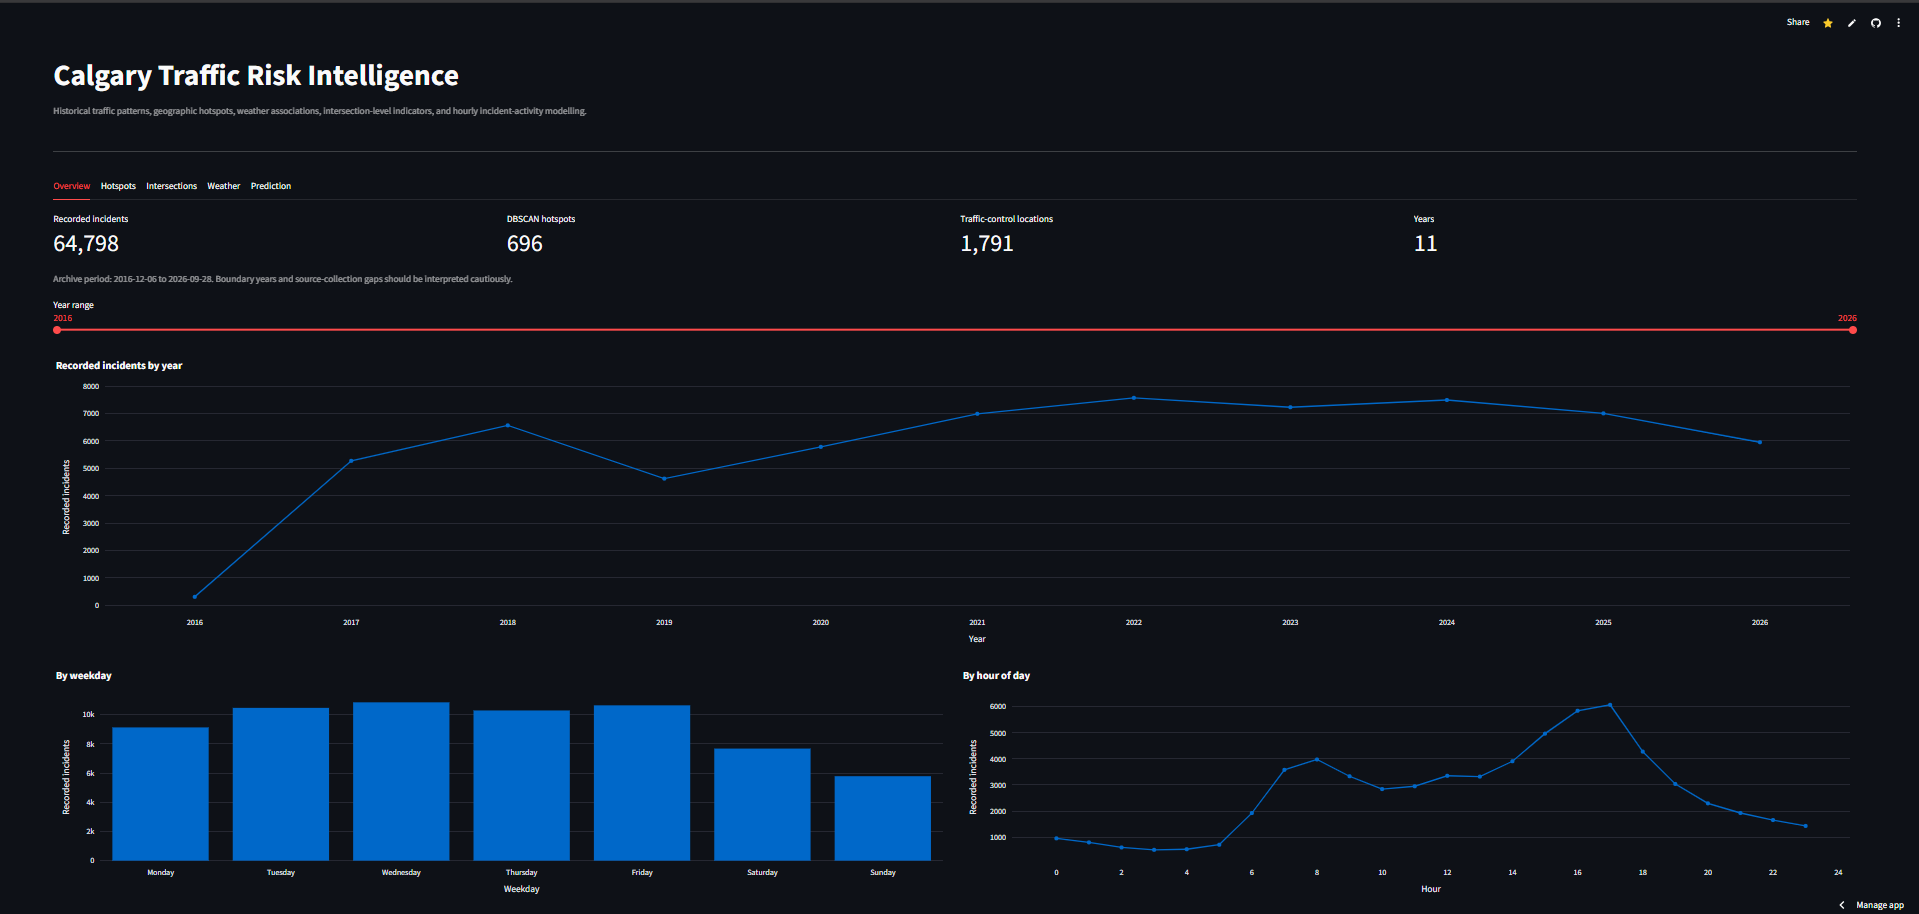The width and height of the screenshot is (1919, 914).
Task: Click the DBSCAN hotspots value 696
Action: (x=525, y=244)
